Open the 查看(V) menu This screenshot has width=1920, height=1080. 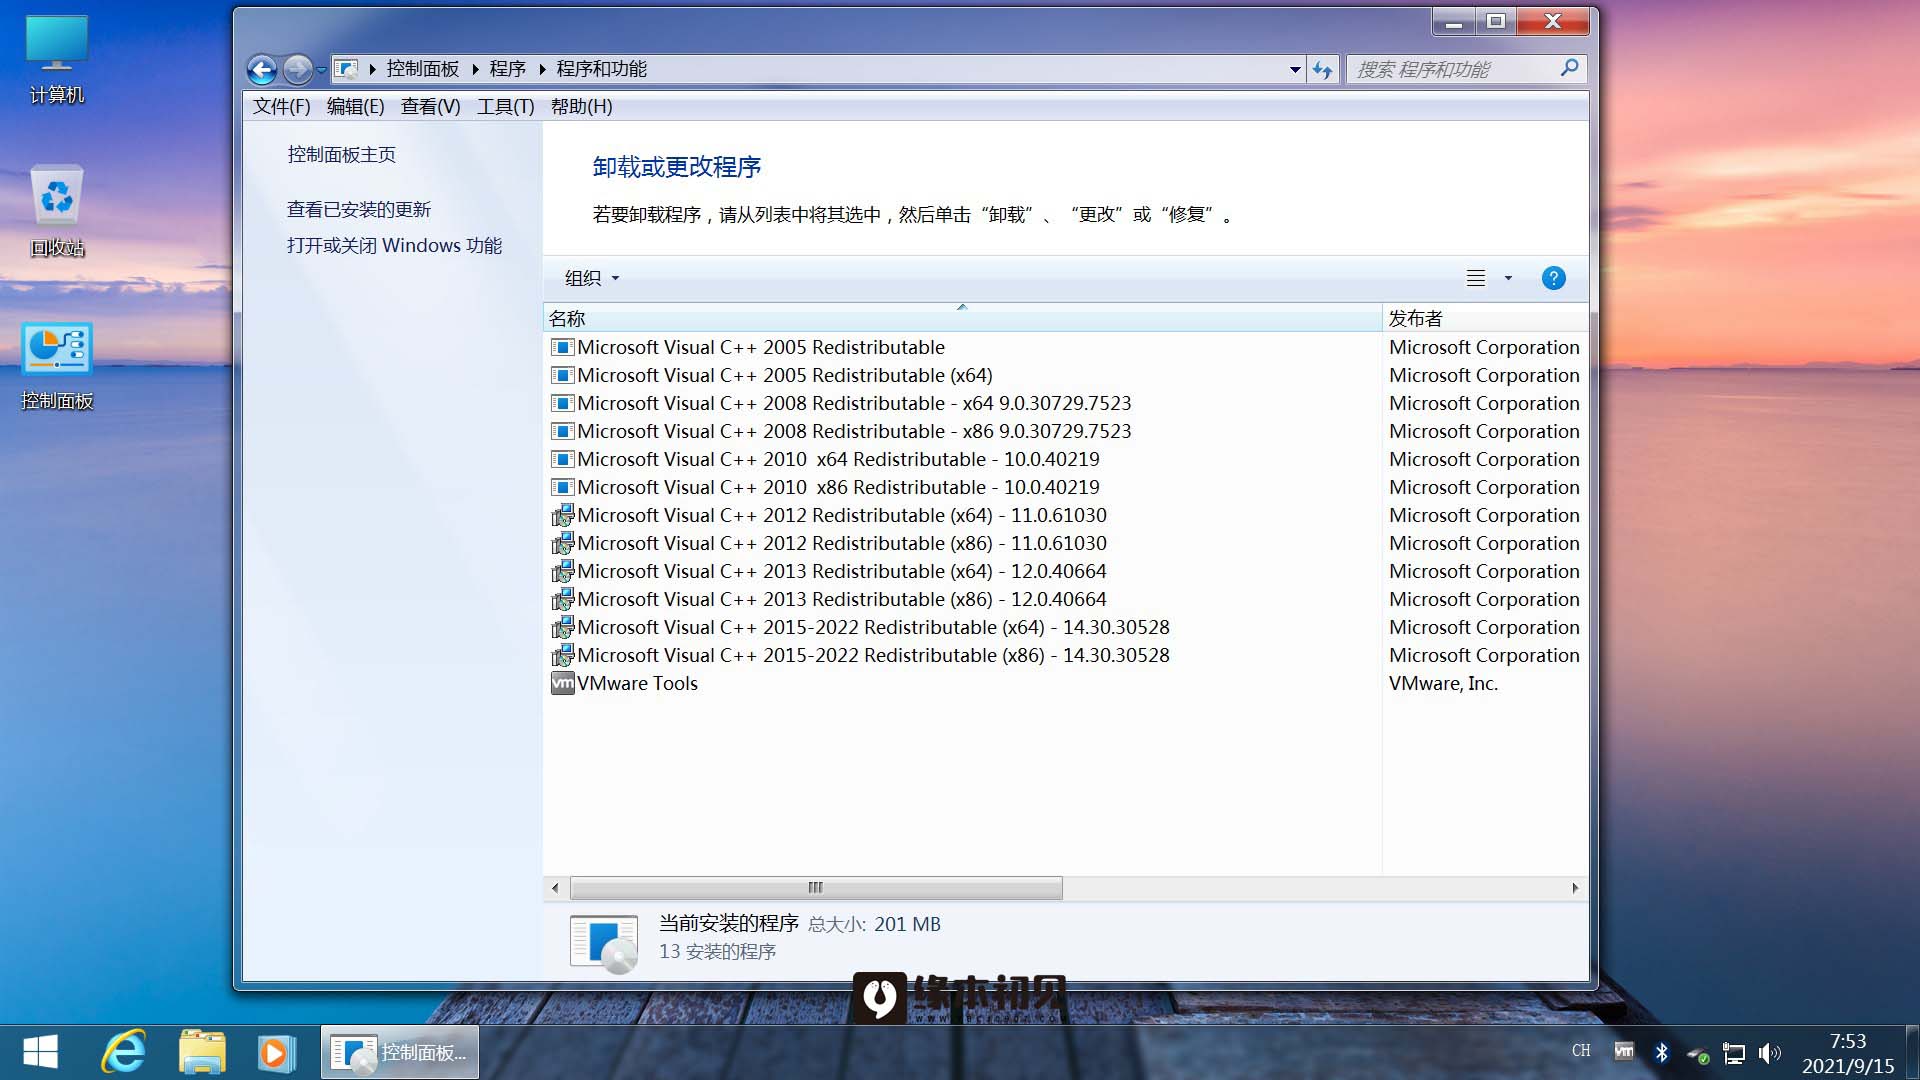(430, 106)
